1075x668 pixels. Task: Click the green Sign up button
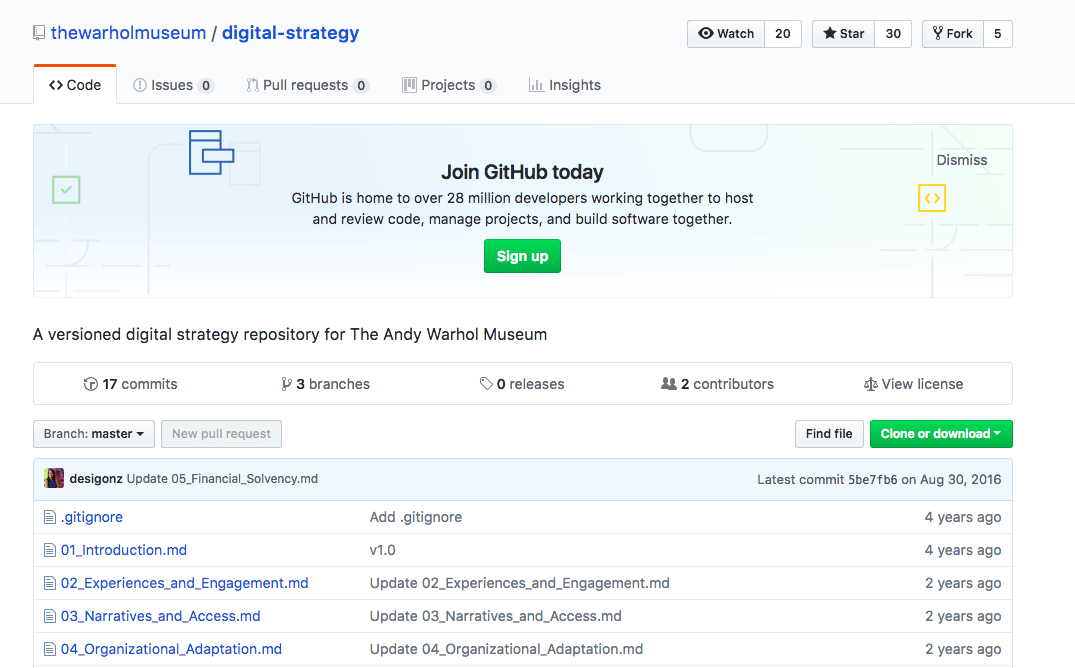(522, 256)
